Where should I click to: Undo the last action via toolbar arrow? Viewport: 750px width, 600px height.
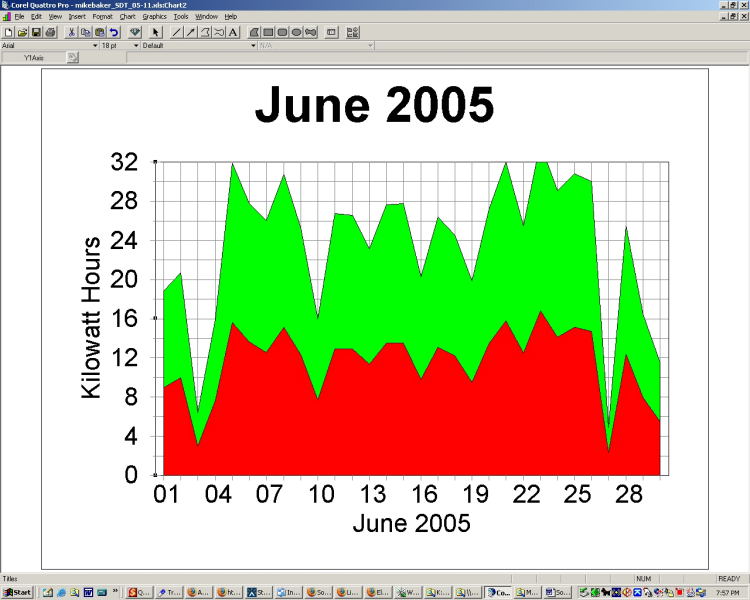tap(114, 32)
